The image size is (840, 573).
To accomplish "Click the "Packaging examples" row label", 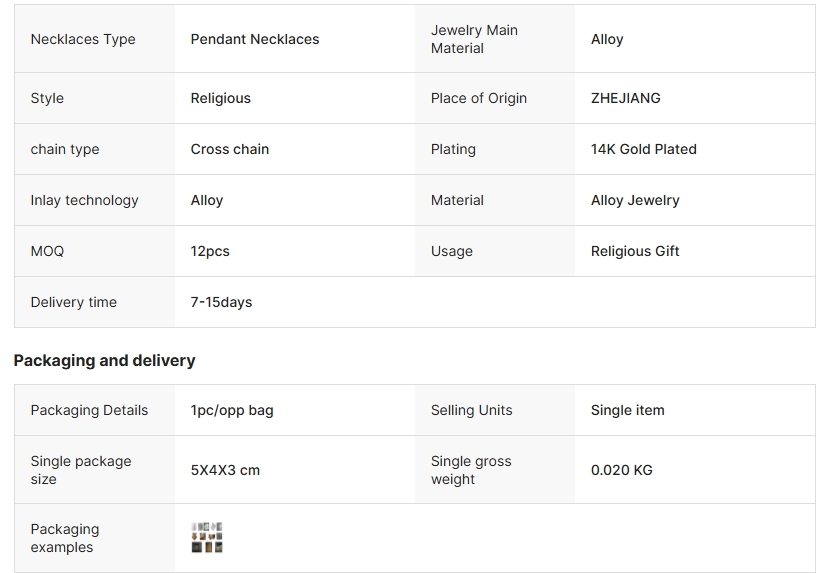I will point(65,538).
